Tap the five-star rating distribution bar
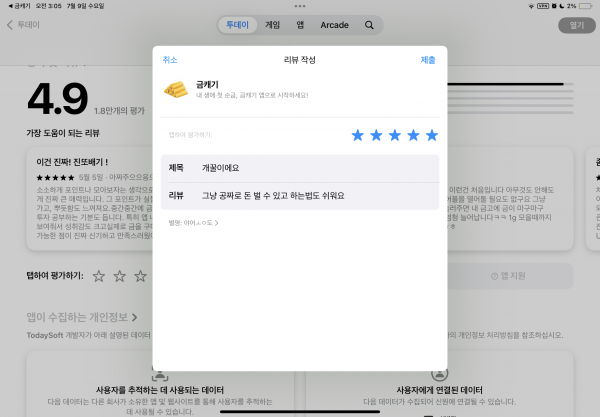Screen dimensions: 600x417 pyautogui.click(x=510, y=84)
